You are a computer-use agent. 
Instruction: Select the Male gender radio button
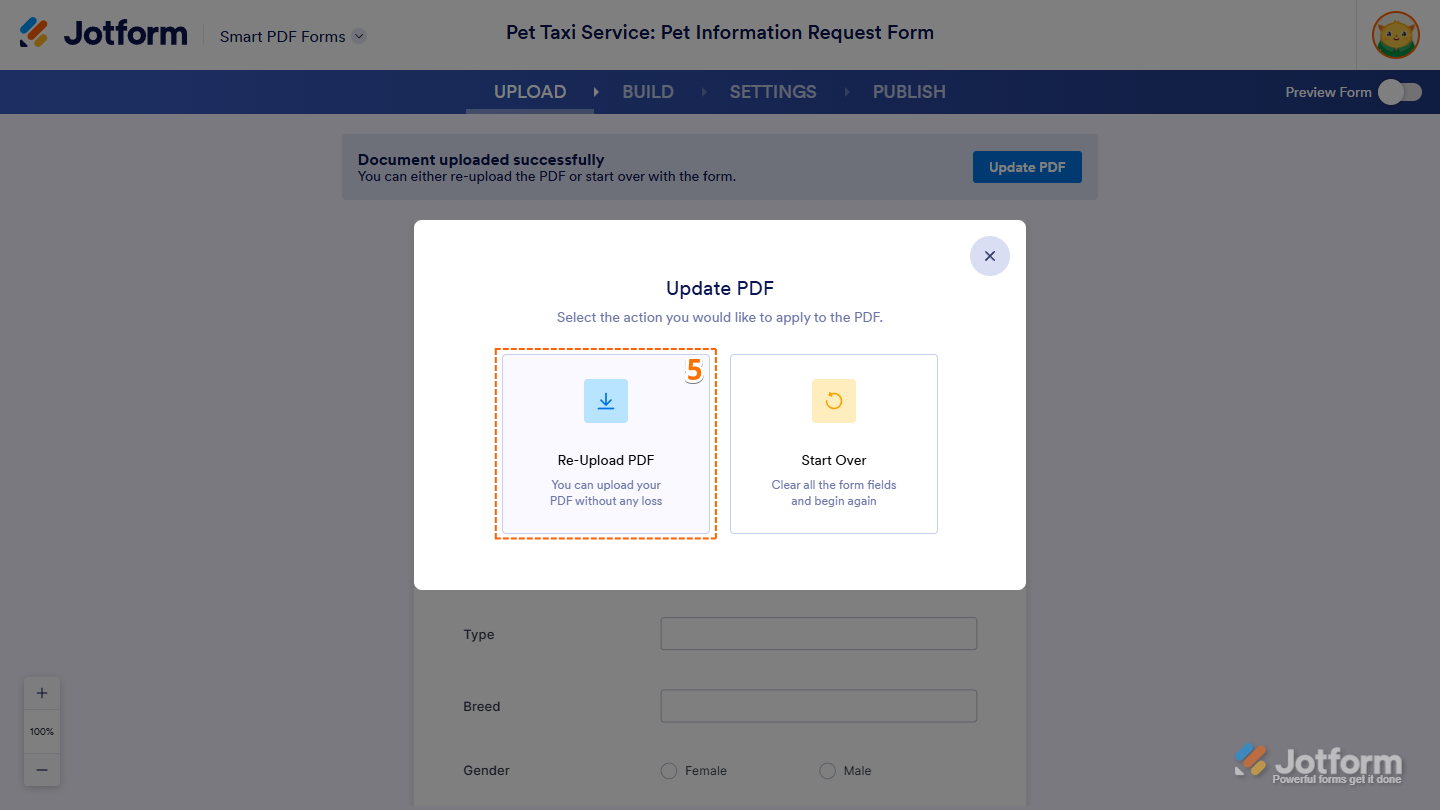pos(827,771)
